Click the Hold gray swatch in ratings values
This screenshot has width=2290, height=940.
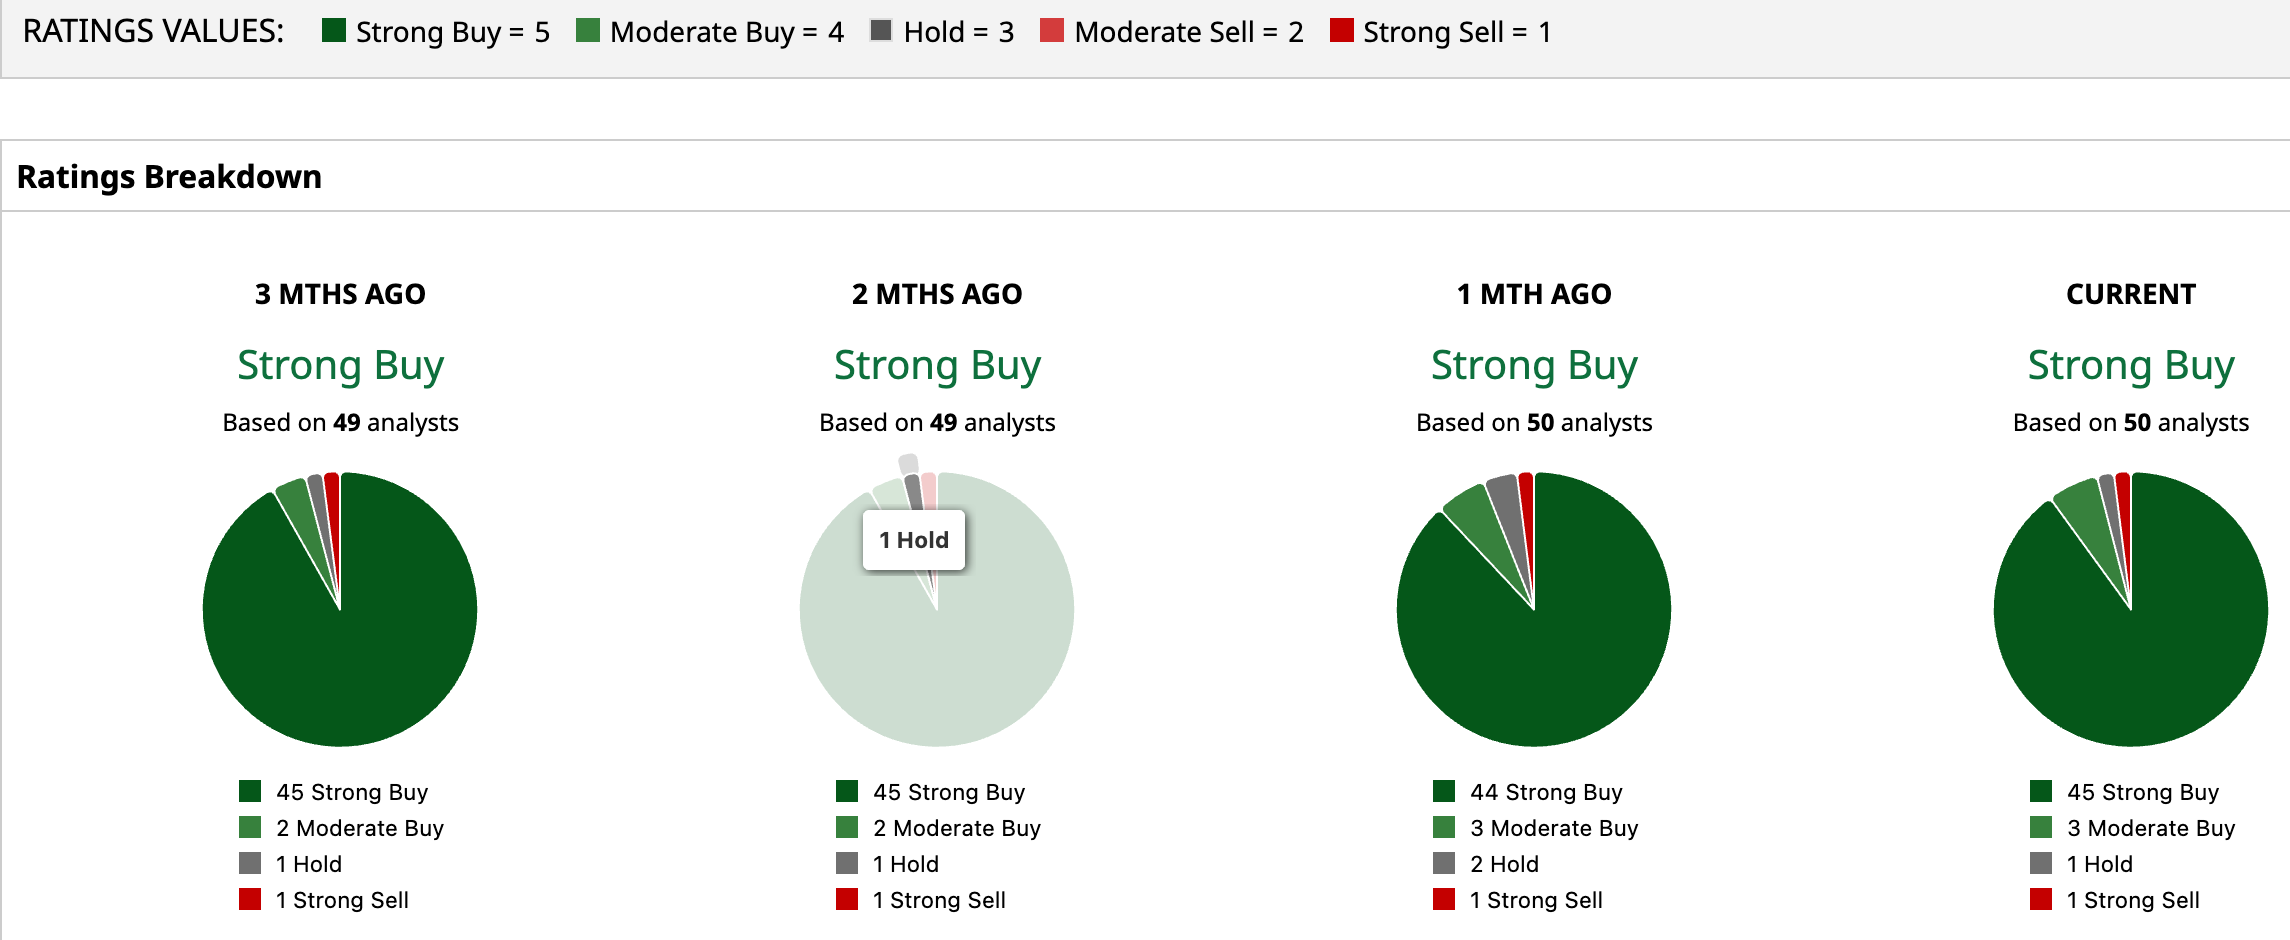point(881,31)
